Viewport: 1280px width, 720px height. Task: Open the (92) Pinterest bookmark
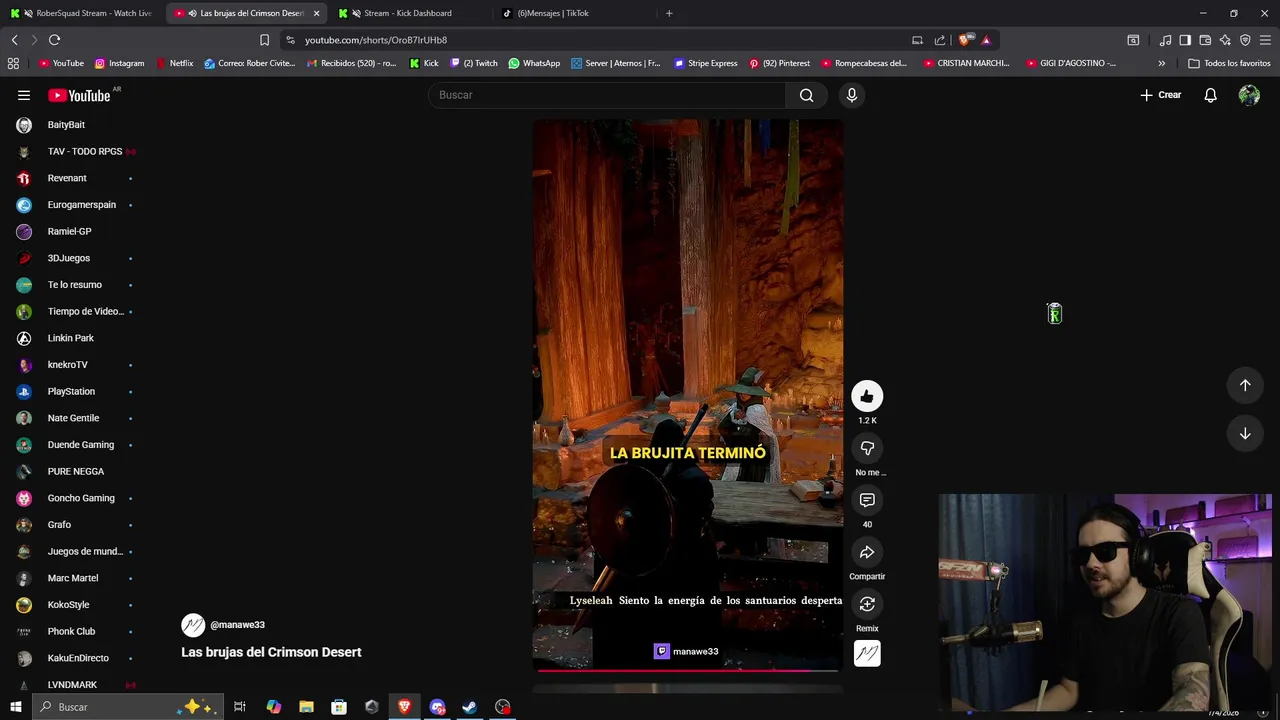tap(780, 63)
